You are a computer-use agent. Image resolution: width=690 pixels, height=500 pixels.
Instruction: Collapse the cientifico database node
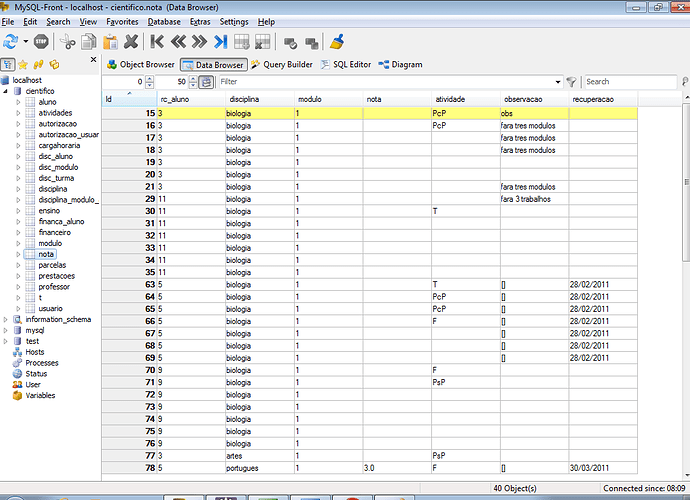(x=5, y=91)
